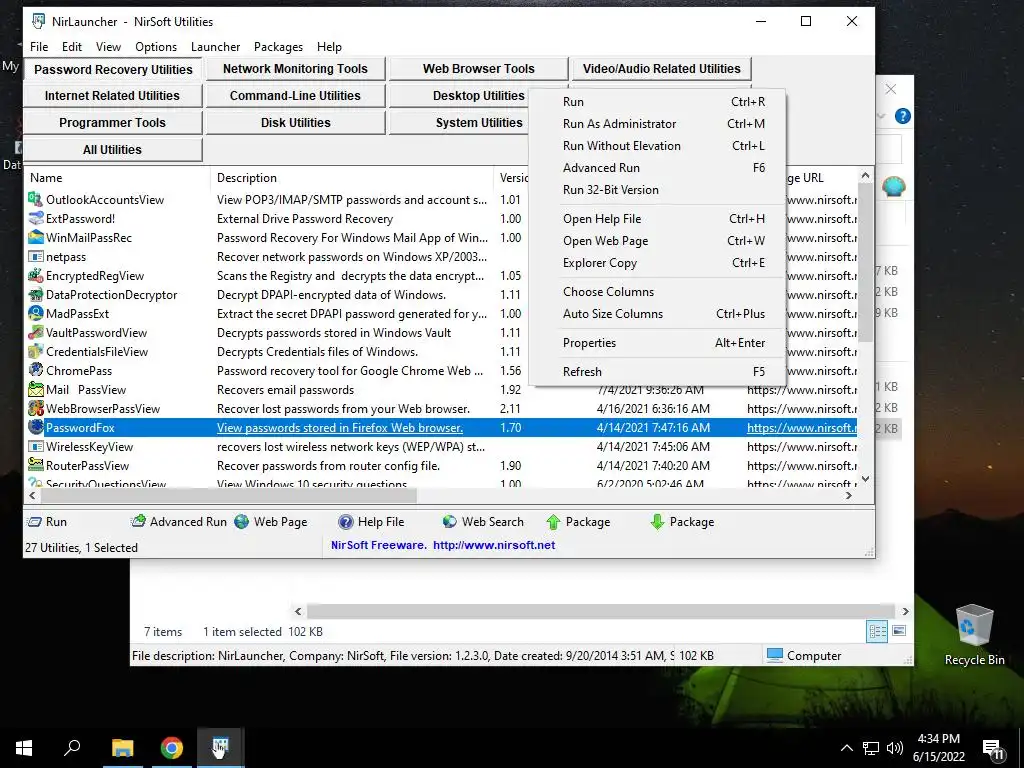Click the Web Page toolbar button

(x=271, y=522)
